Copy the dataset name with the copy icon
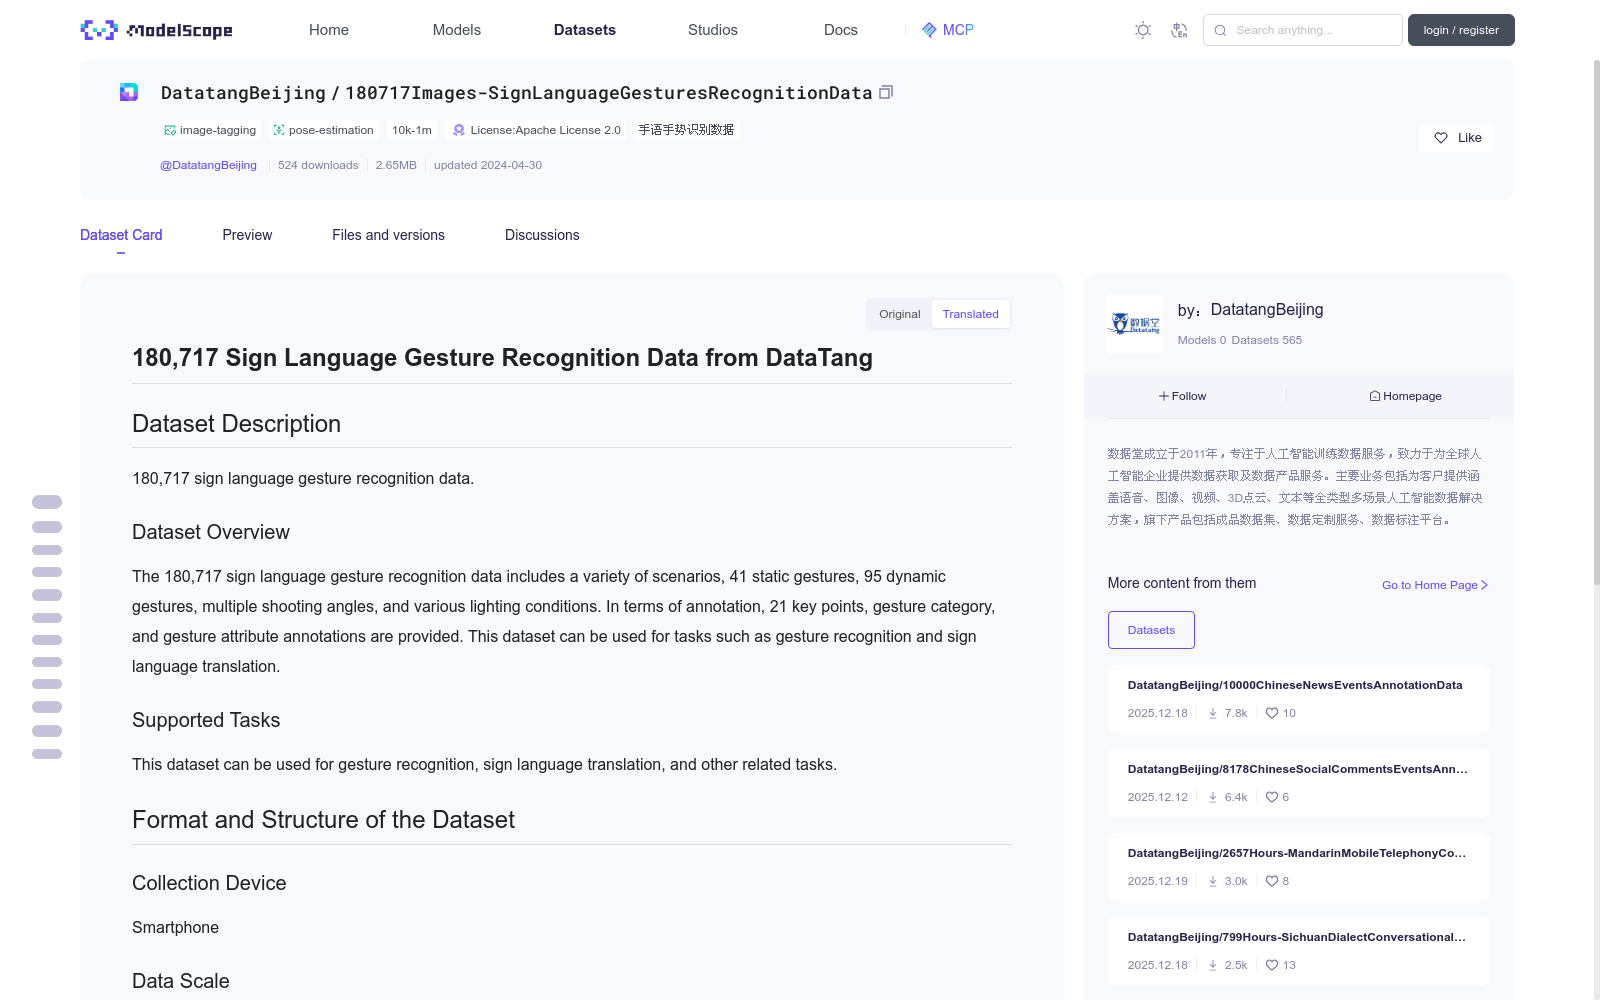This screenshot has width=1600, height=1000. pos(886,92)
